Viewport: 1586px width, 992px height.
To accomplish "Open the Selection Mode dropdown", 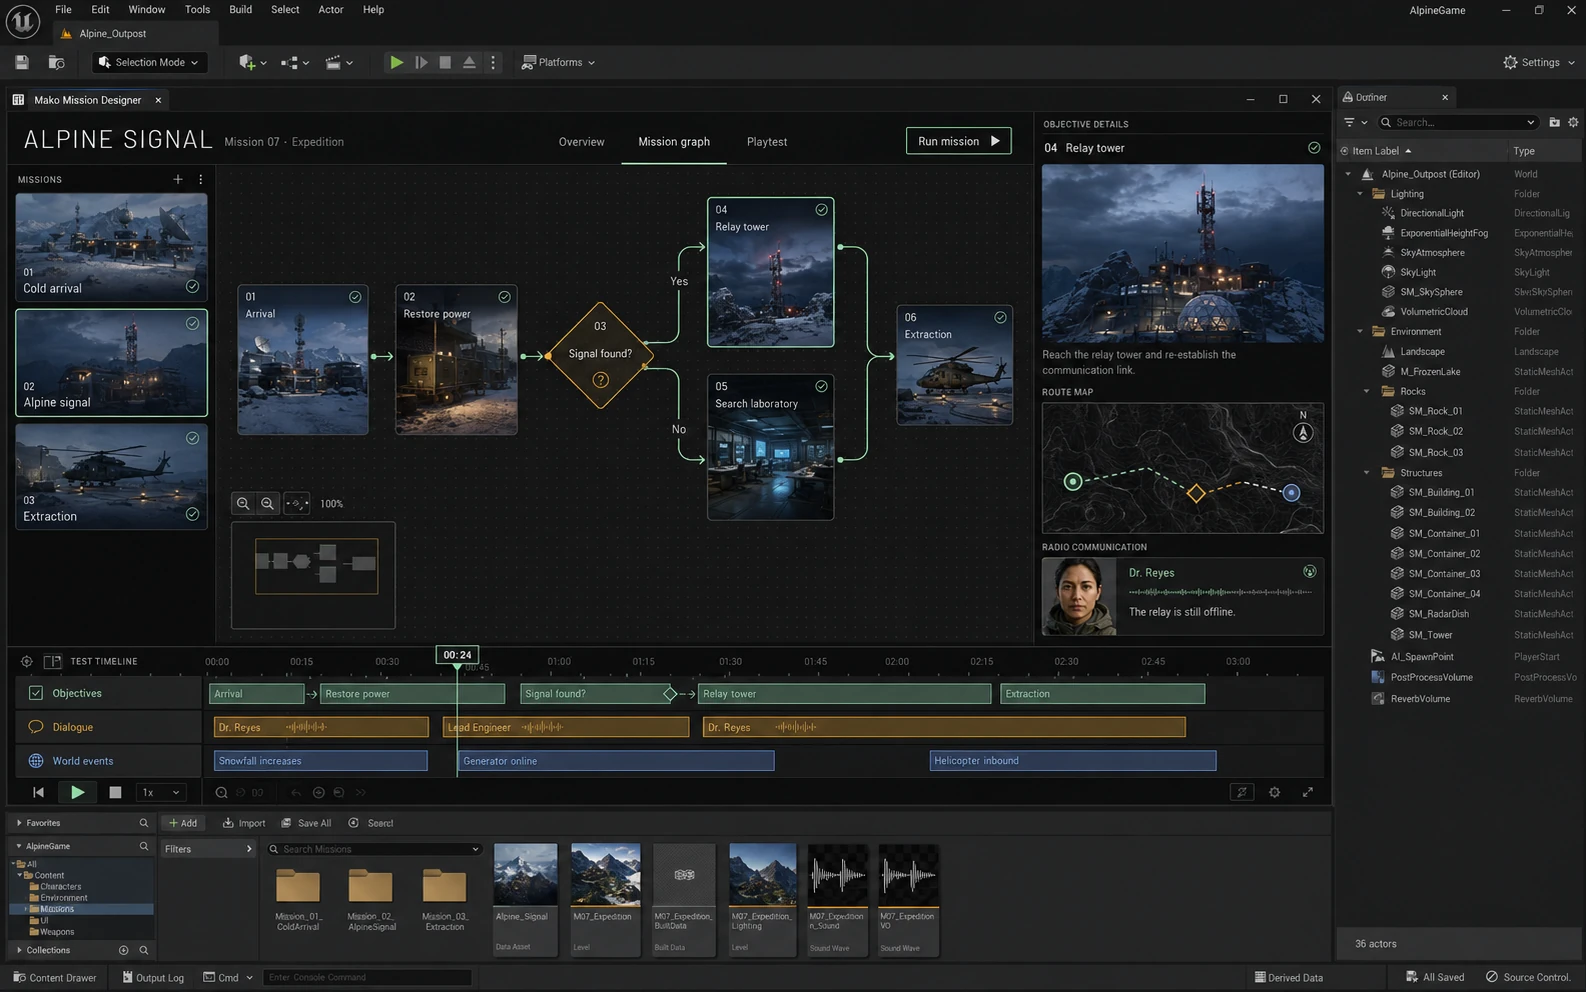I will (150, 62).
